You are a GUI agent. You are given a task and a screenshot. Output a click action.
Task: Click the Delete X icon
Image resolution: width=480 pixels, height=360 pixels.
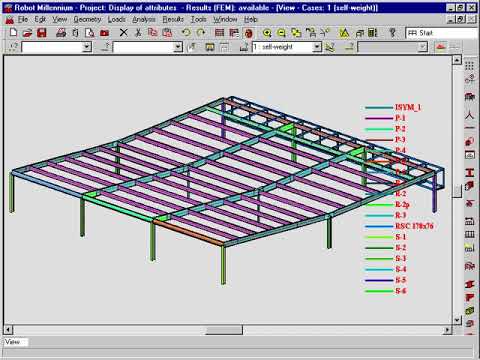[124, 33]
